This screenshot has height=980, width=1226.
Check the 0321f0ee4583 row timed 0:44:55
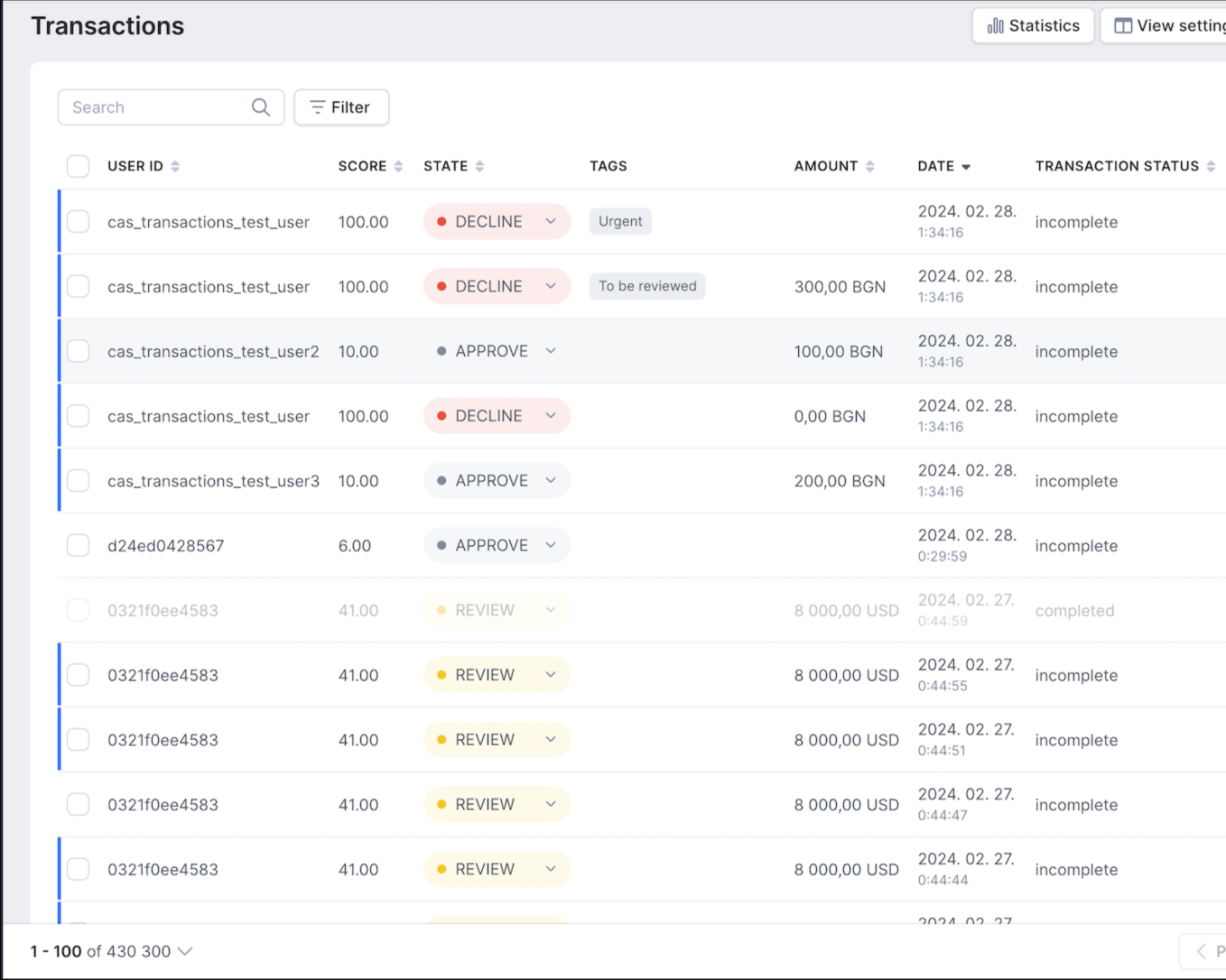pyautogui.click(x=78, y=675)
